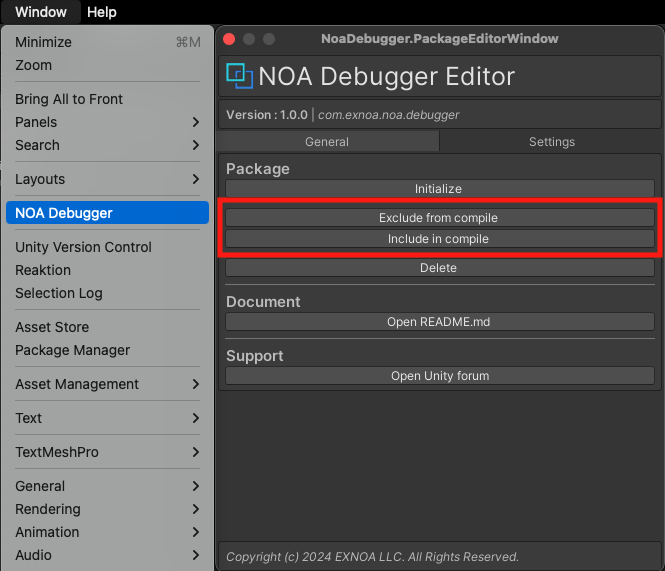665x571 pixels.
Task: Click the Version : 1.0.0 label
Action: [x=267, y=115]
